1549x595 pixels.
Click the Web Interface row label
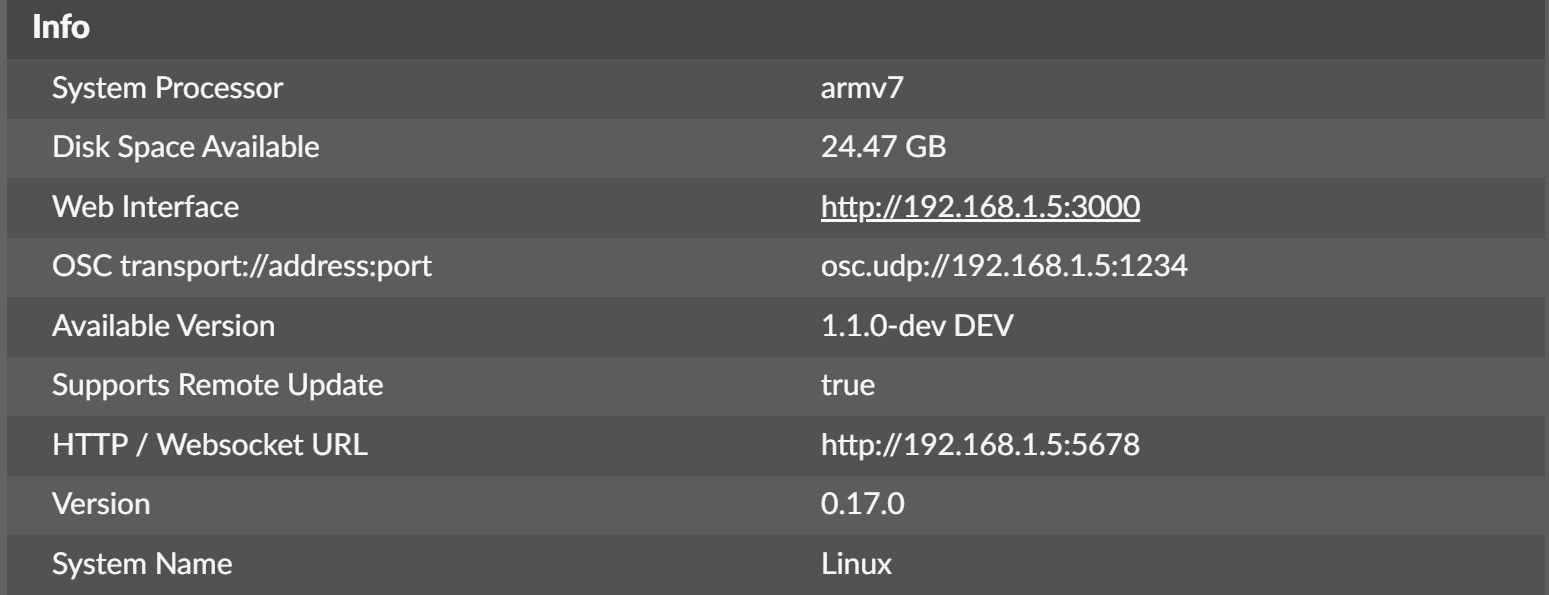click(x=145, y=208)
